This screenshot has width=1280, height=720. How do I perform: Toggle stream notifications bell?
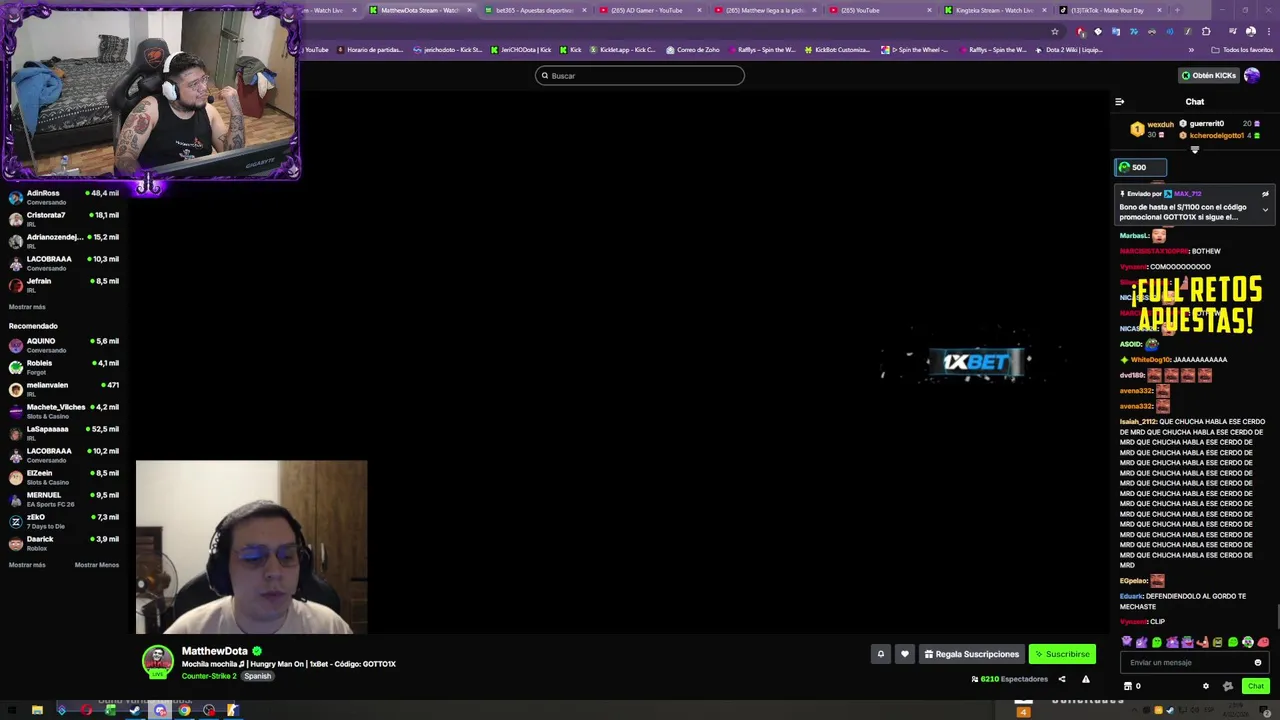pos(881,654)
